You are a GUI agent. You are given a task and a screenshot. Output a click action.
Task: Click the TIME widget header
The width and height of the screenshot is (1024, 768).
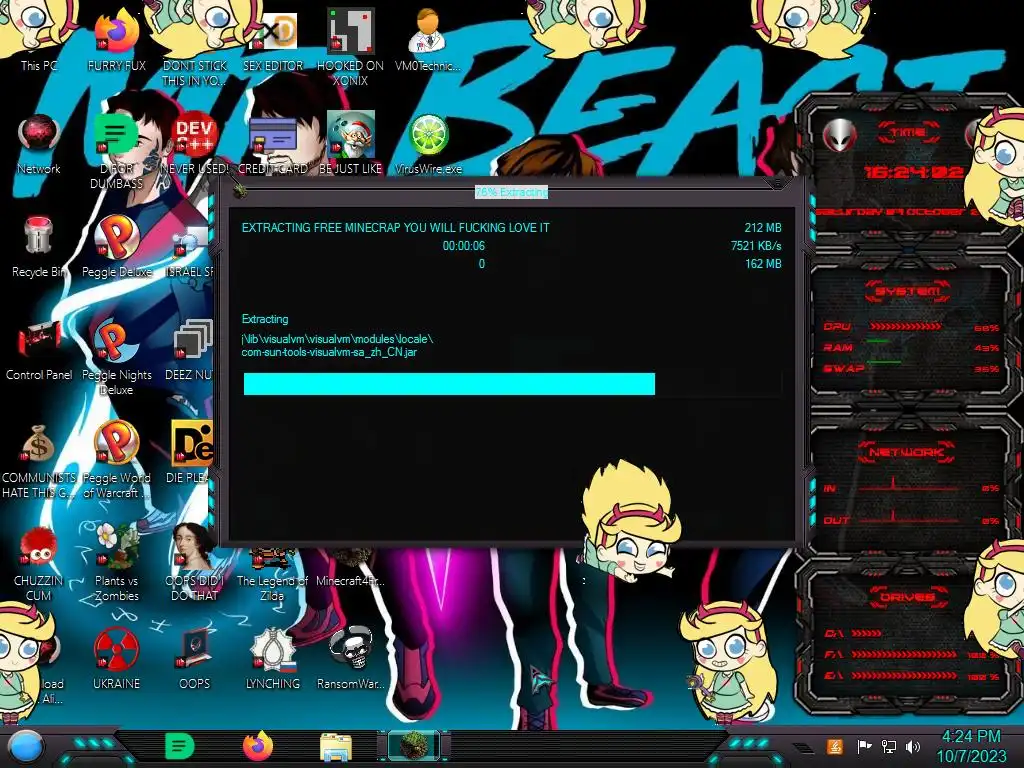click(908, 133)
